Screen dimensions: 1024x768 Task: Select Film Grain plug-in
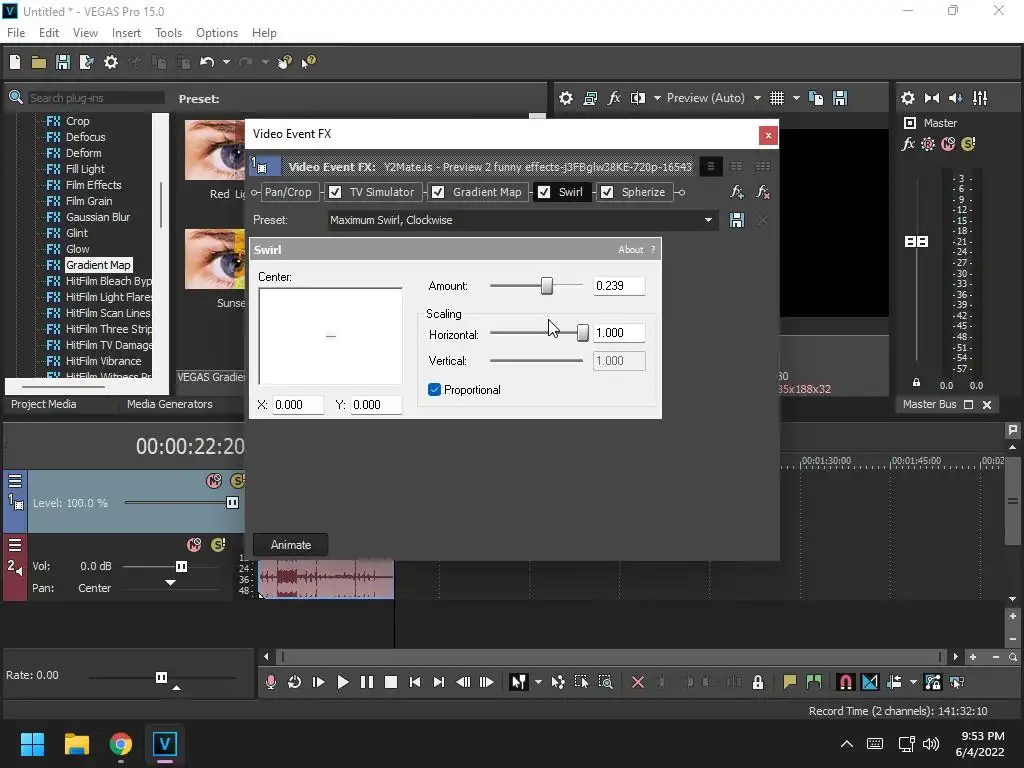(x=89, y=201)
